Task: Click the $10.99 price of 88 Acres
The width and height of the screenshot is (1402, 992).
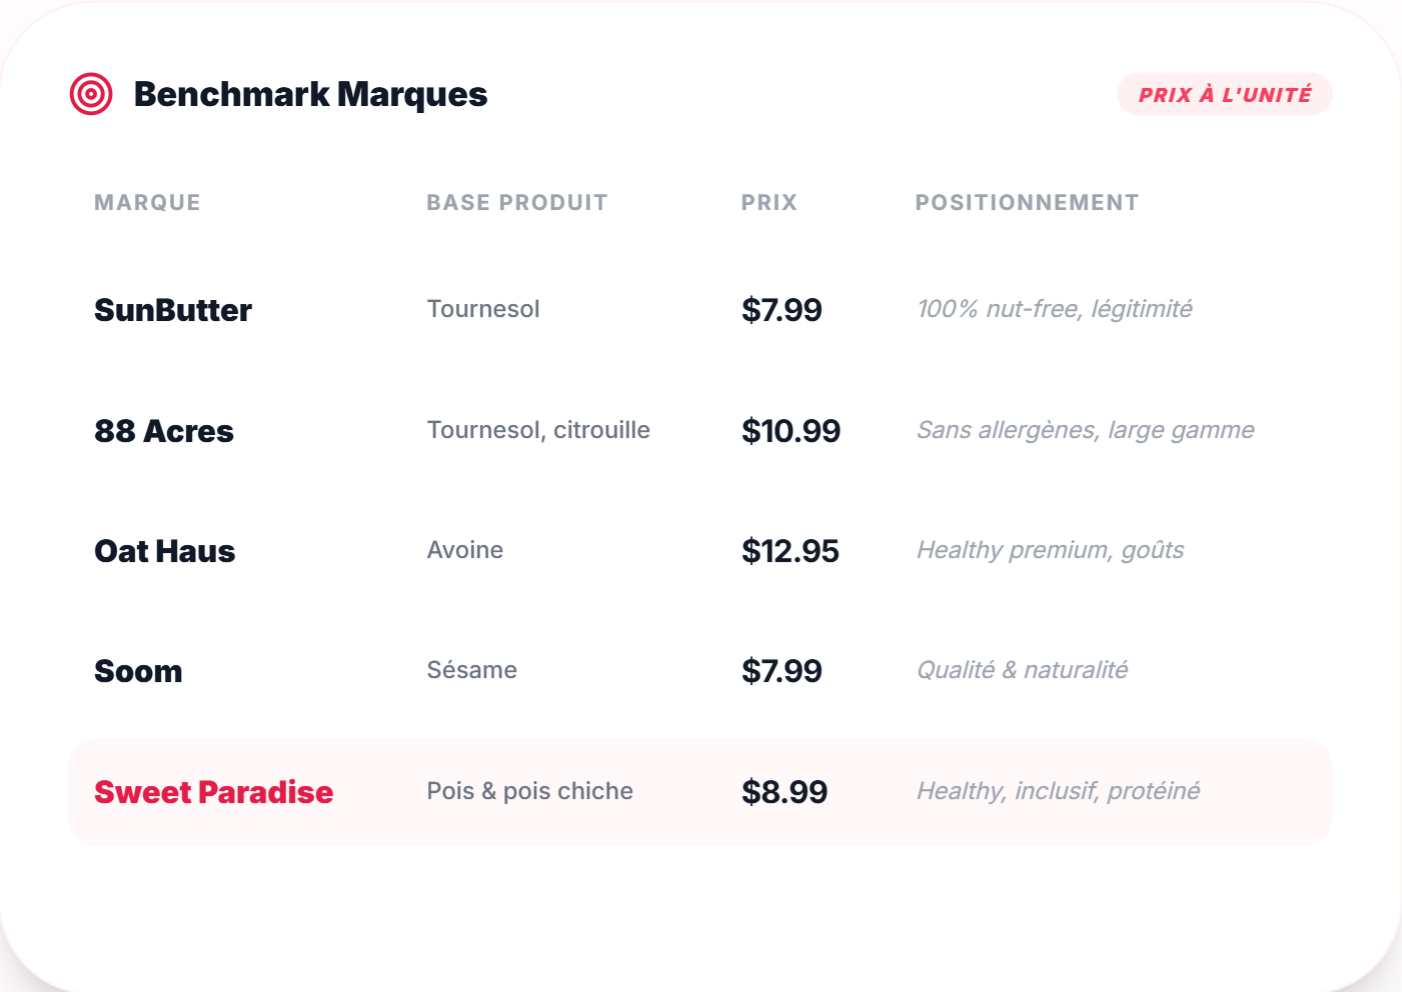Action: [790, 431]
